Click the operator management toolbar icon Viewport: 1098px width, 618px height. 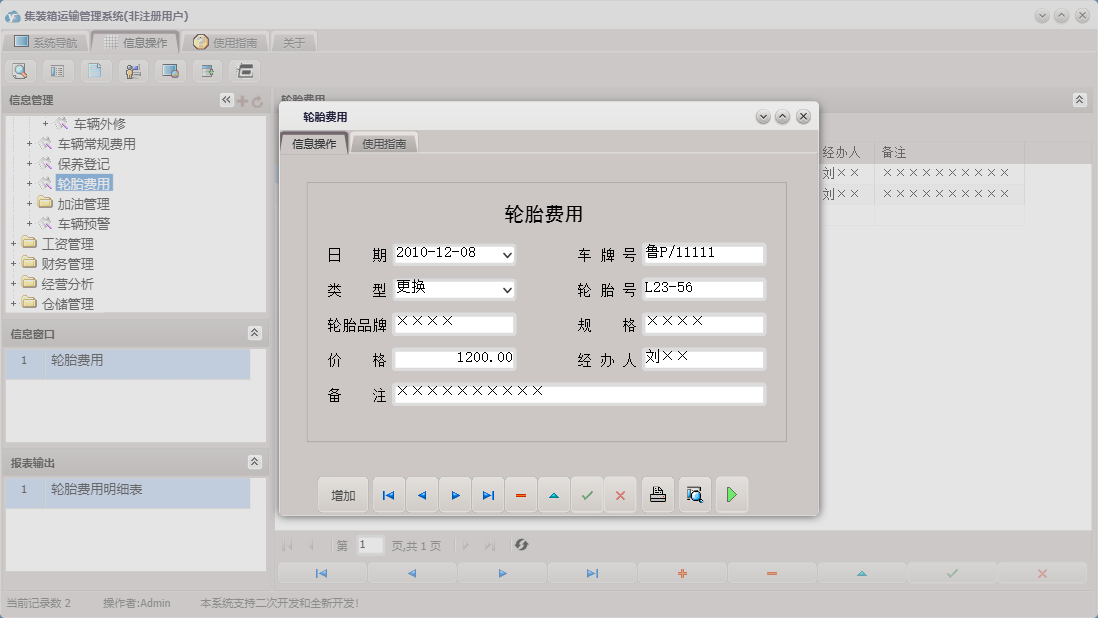131,70
